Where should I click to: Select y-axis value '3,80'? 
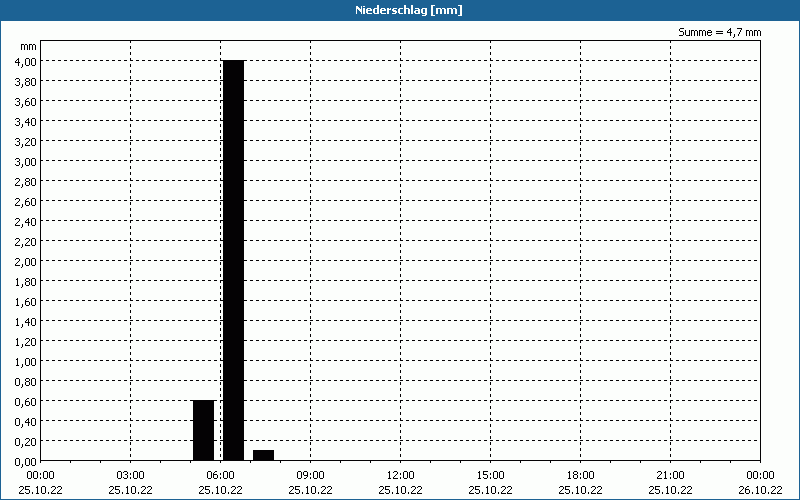[25, 81]
